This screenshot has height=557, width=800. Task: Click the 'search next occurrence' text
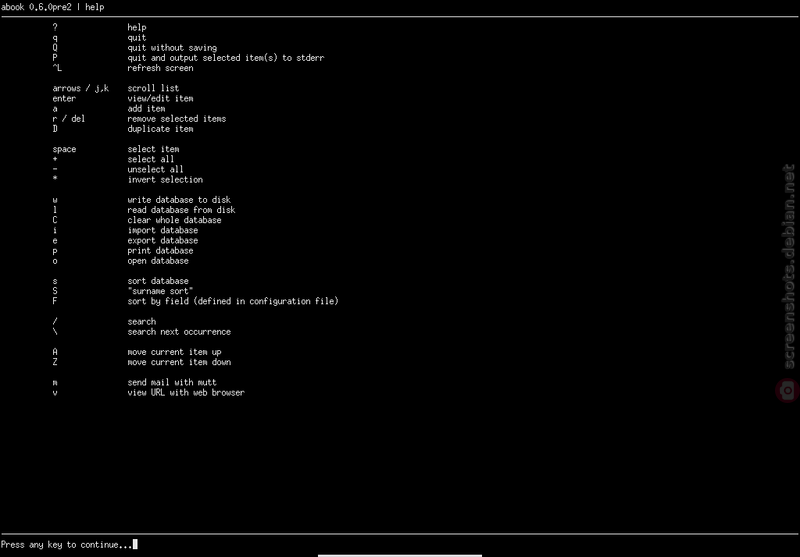[179, 332]
